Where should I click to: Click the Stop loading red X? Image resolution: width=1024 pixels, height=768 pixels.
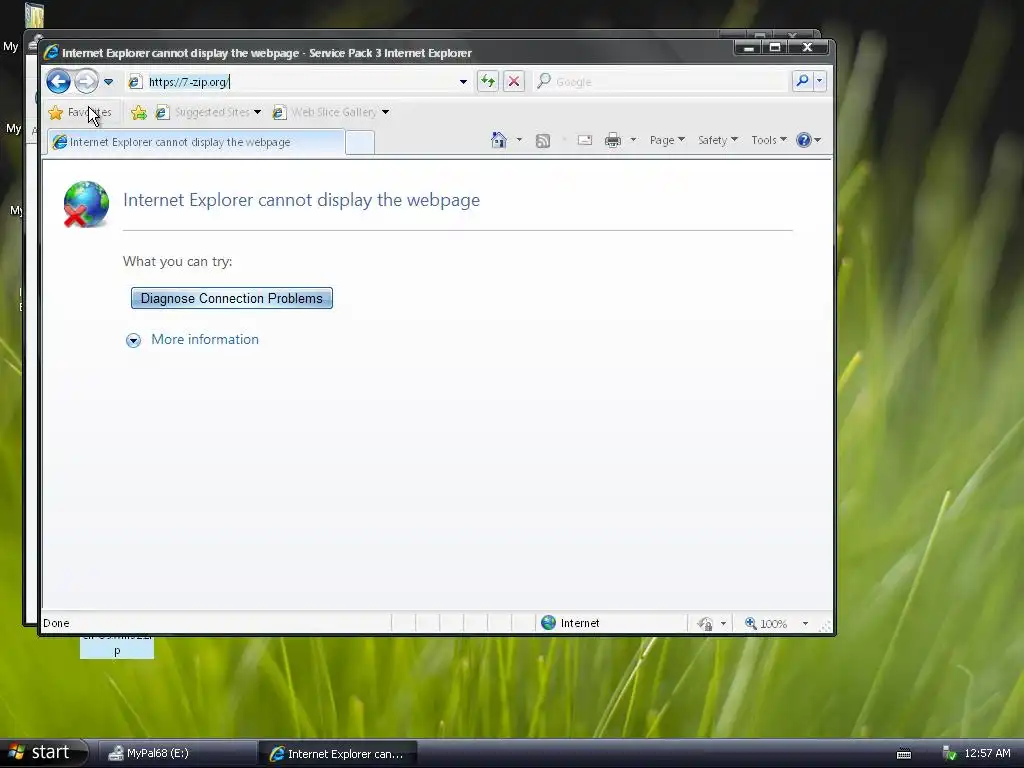[x=514, y=82]
